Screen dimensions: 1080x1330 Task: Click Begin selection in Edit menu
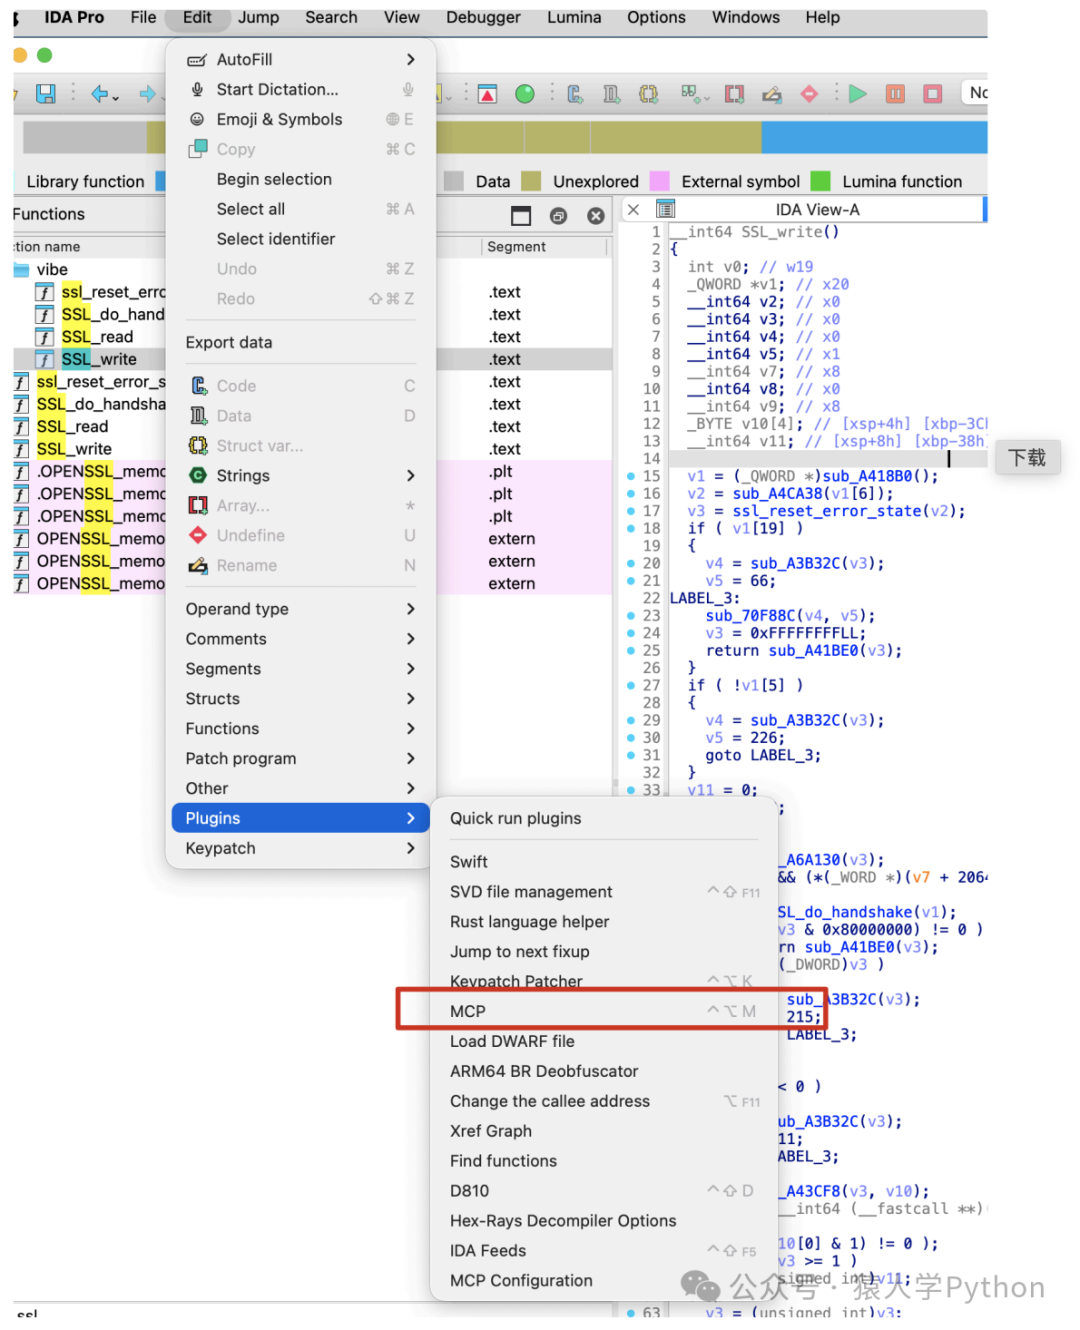pos(301,179)
